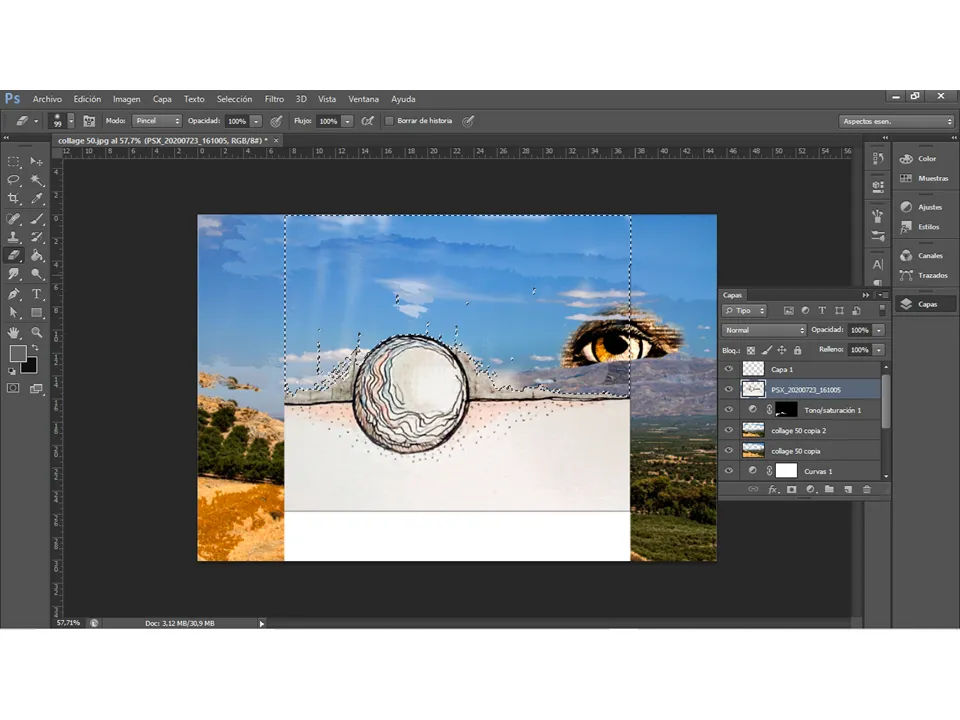
Task: Open the Tipo filter dropdown
Action: [x=744, y=311]
